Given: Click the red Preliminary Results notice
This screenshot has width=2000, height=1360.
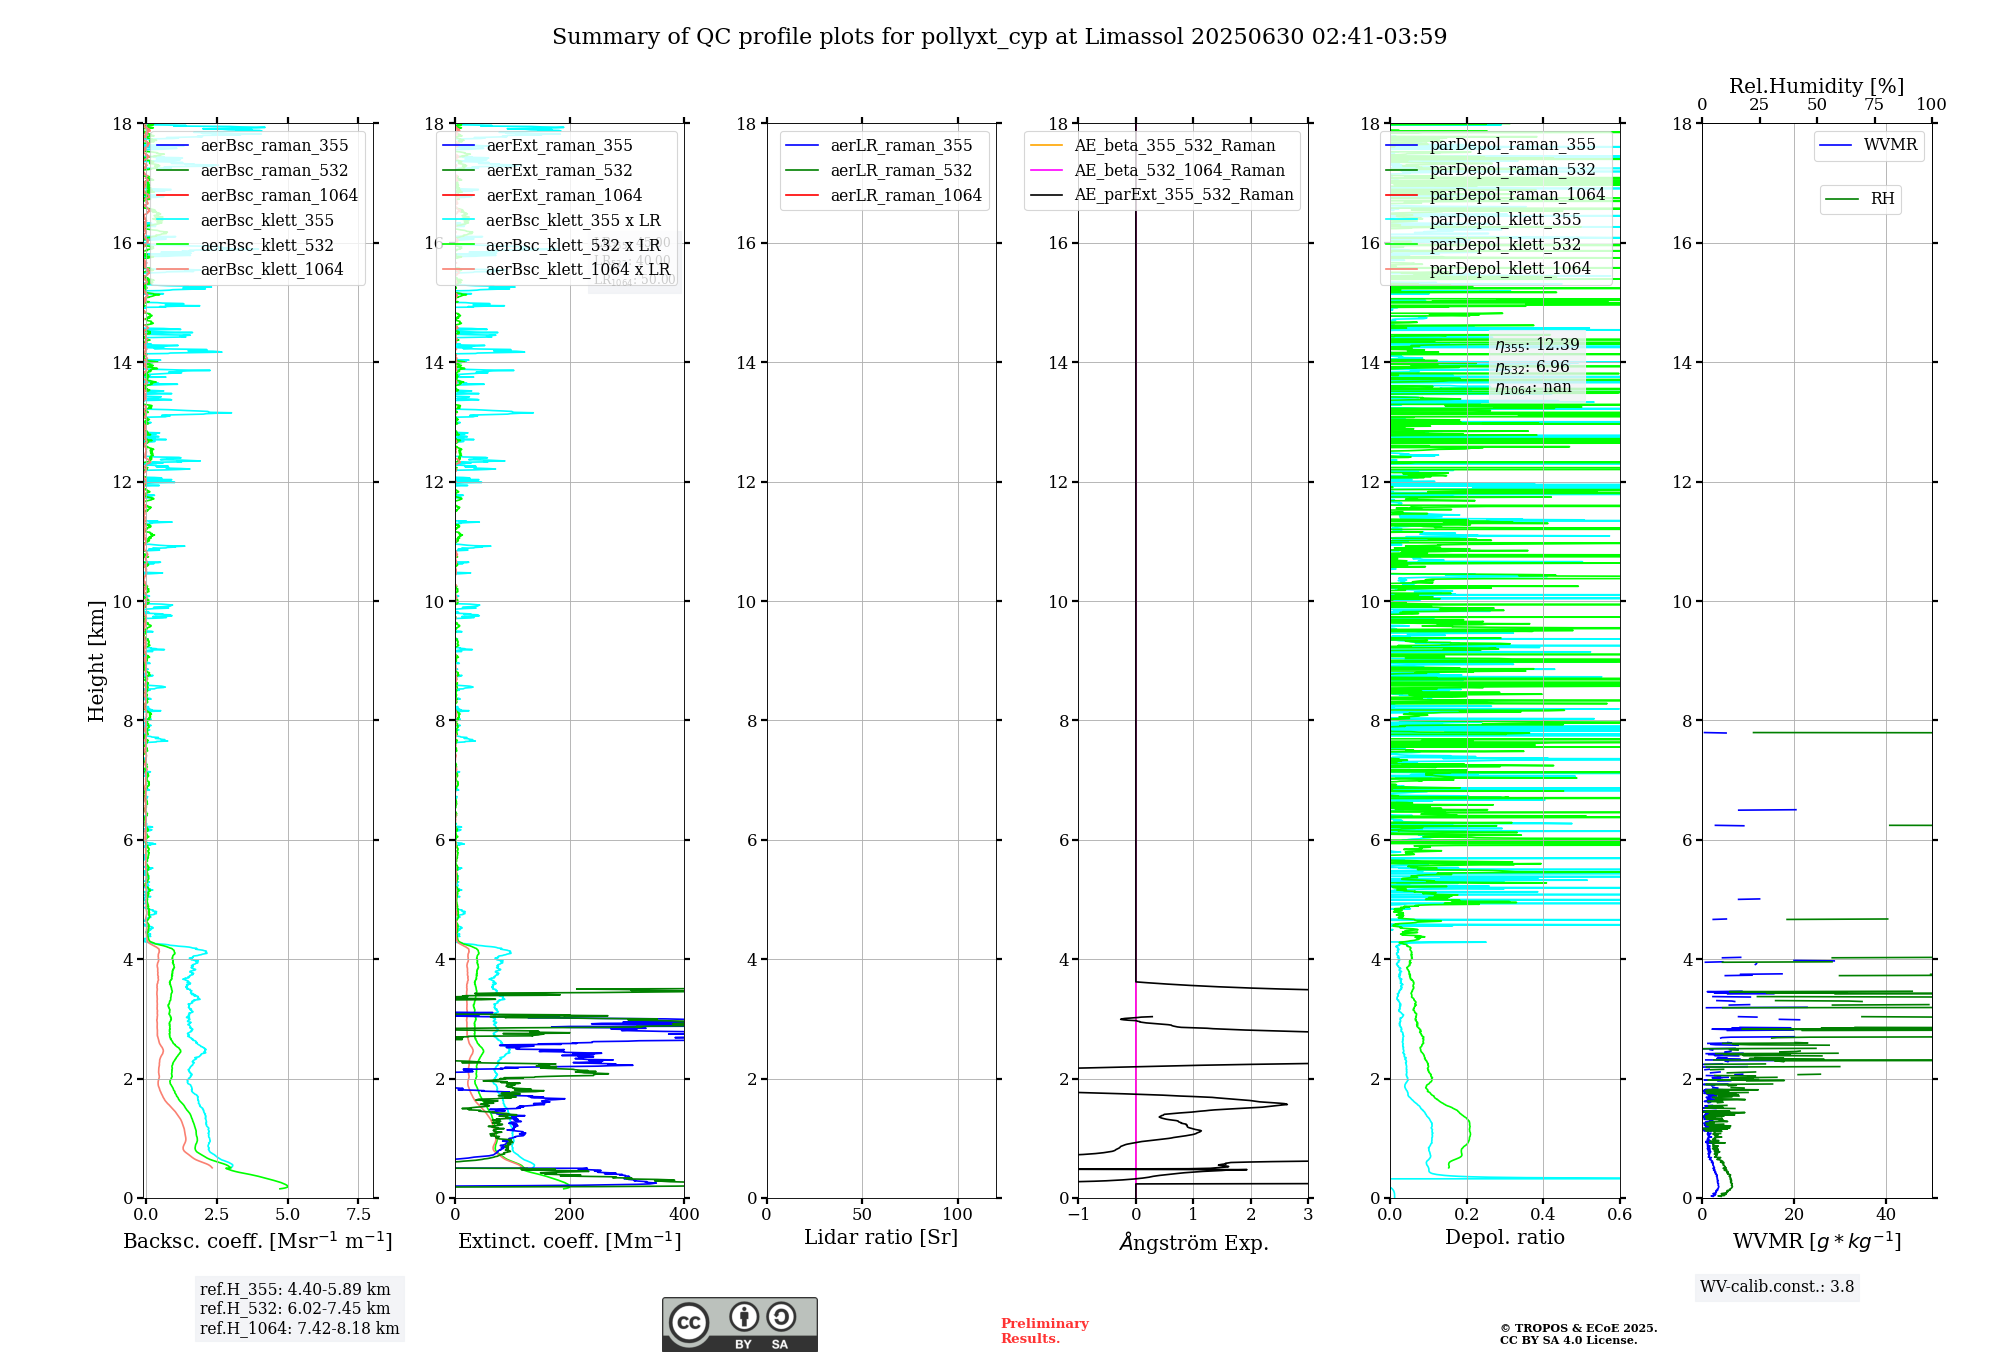Looking at the screenshot, I should tap(1045, 1331).
